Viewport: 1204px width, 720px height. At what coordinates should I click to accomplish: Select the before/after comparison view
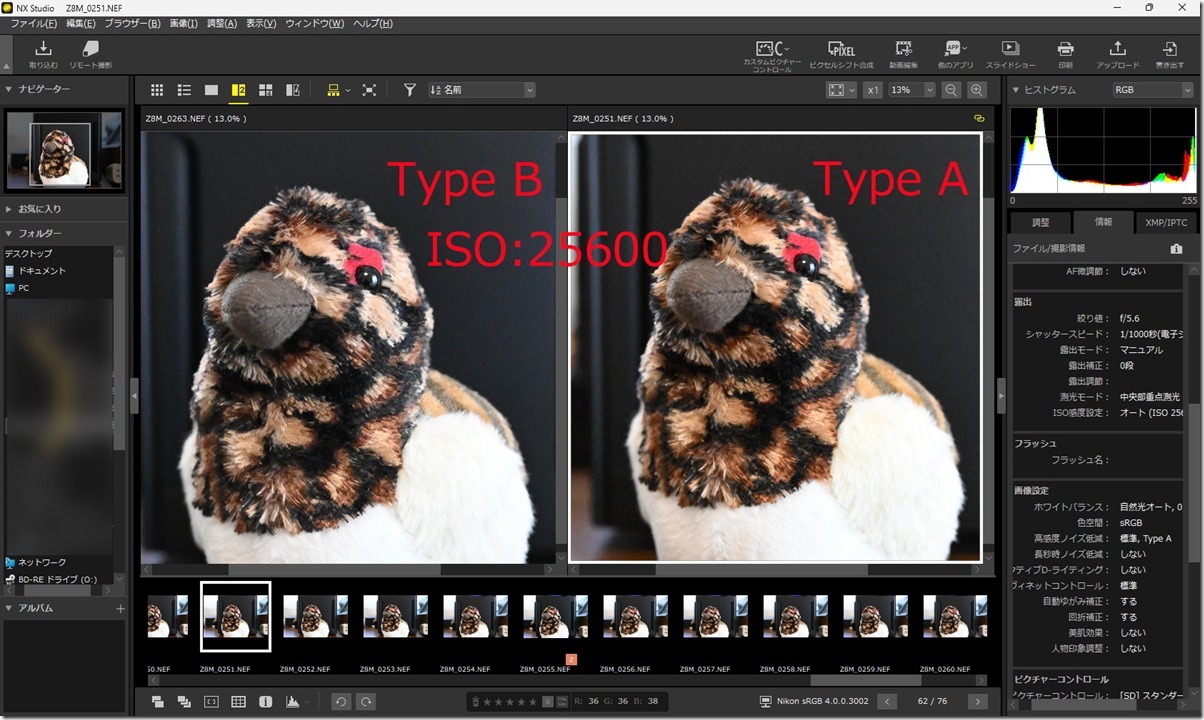(x=293, y=90)
